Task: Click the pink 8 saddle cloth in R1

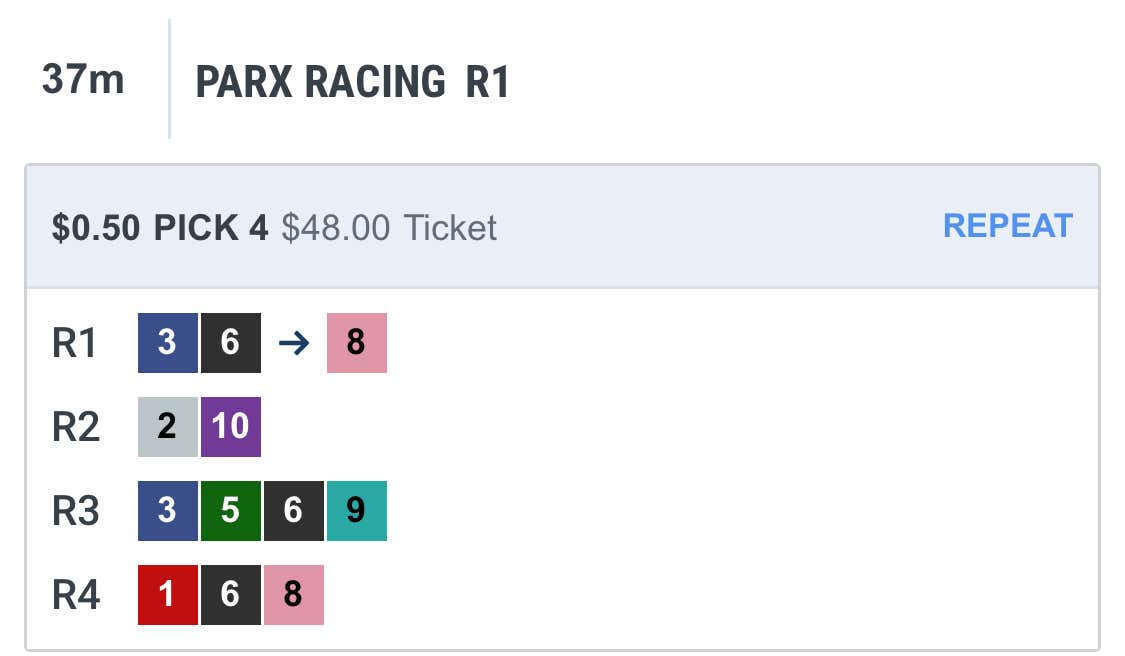Action: click(x=356, y=342)
